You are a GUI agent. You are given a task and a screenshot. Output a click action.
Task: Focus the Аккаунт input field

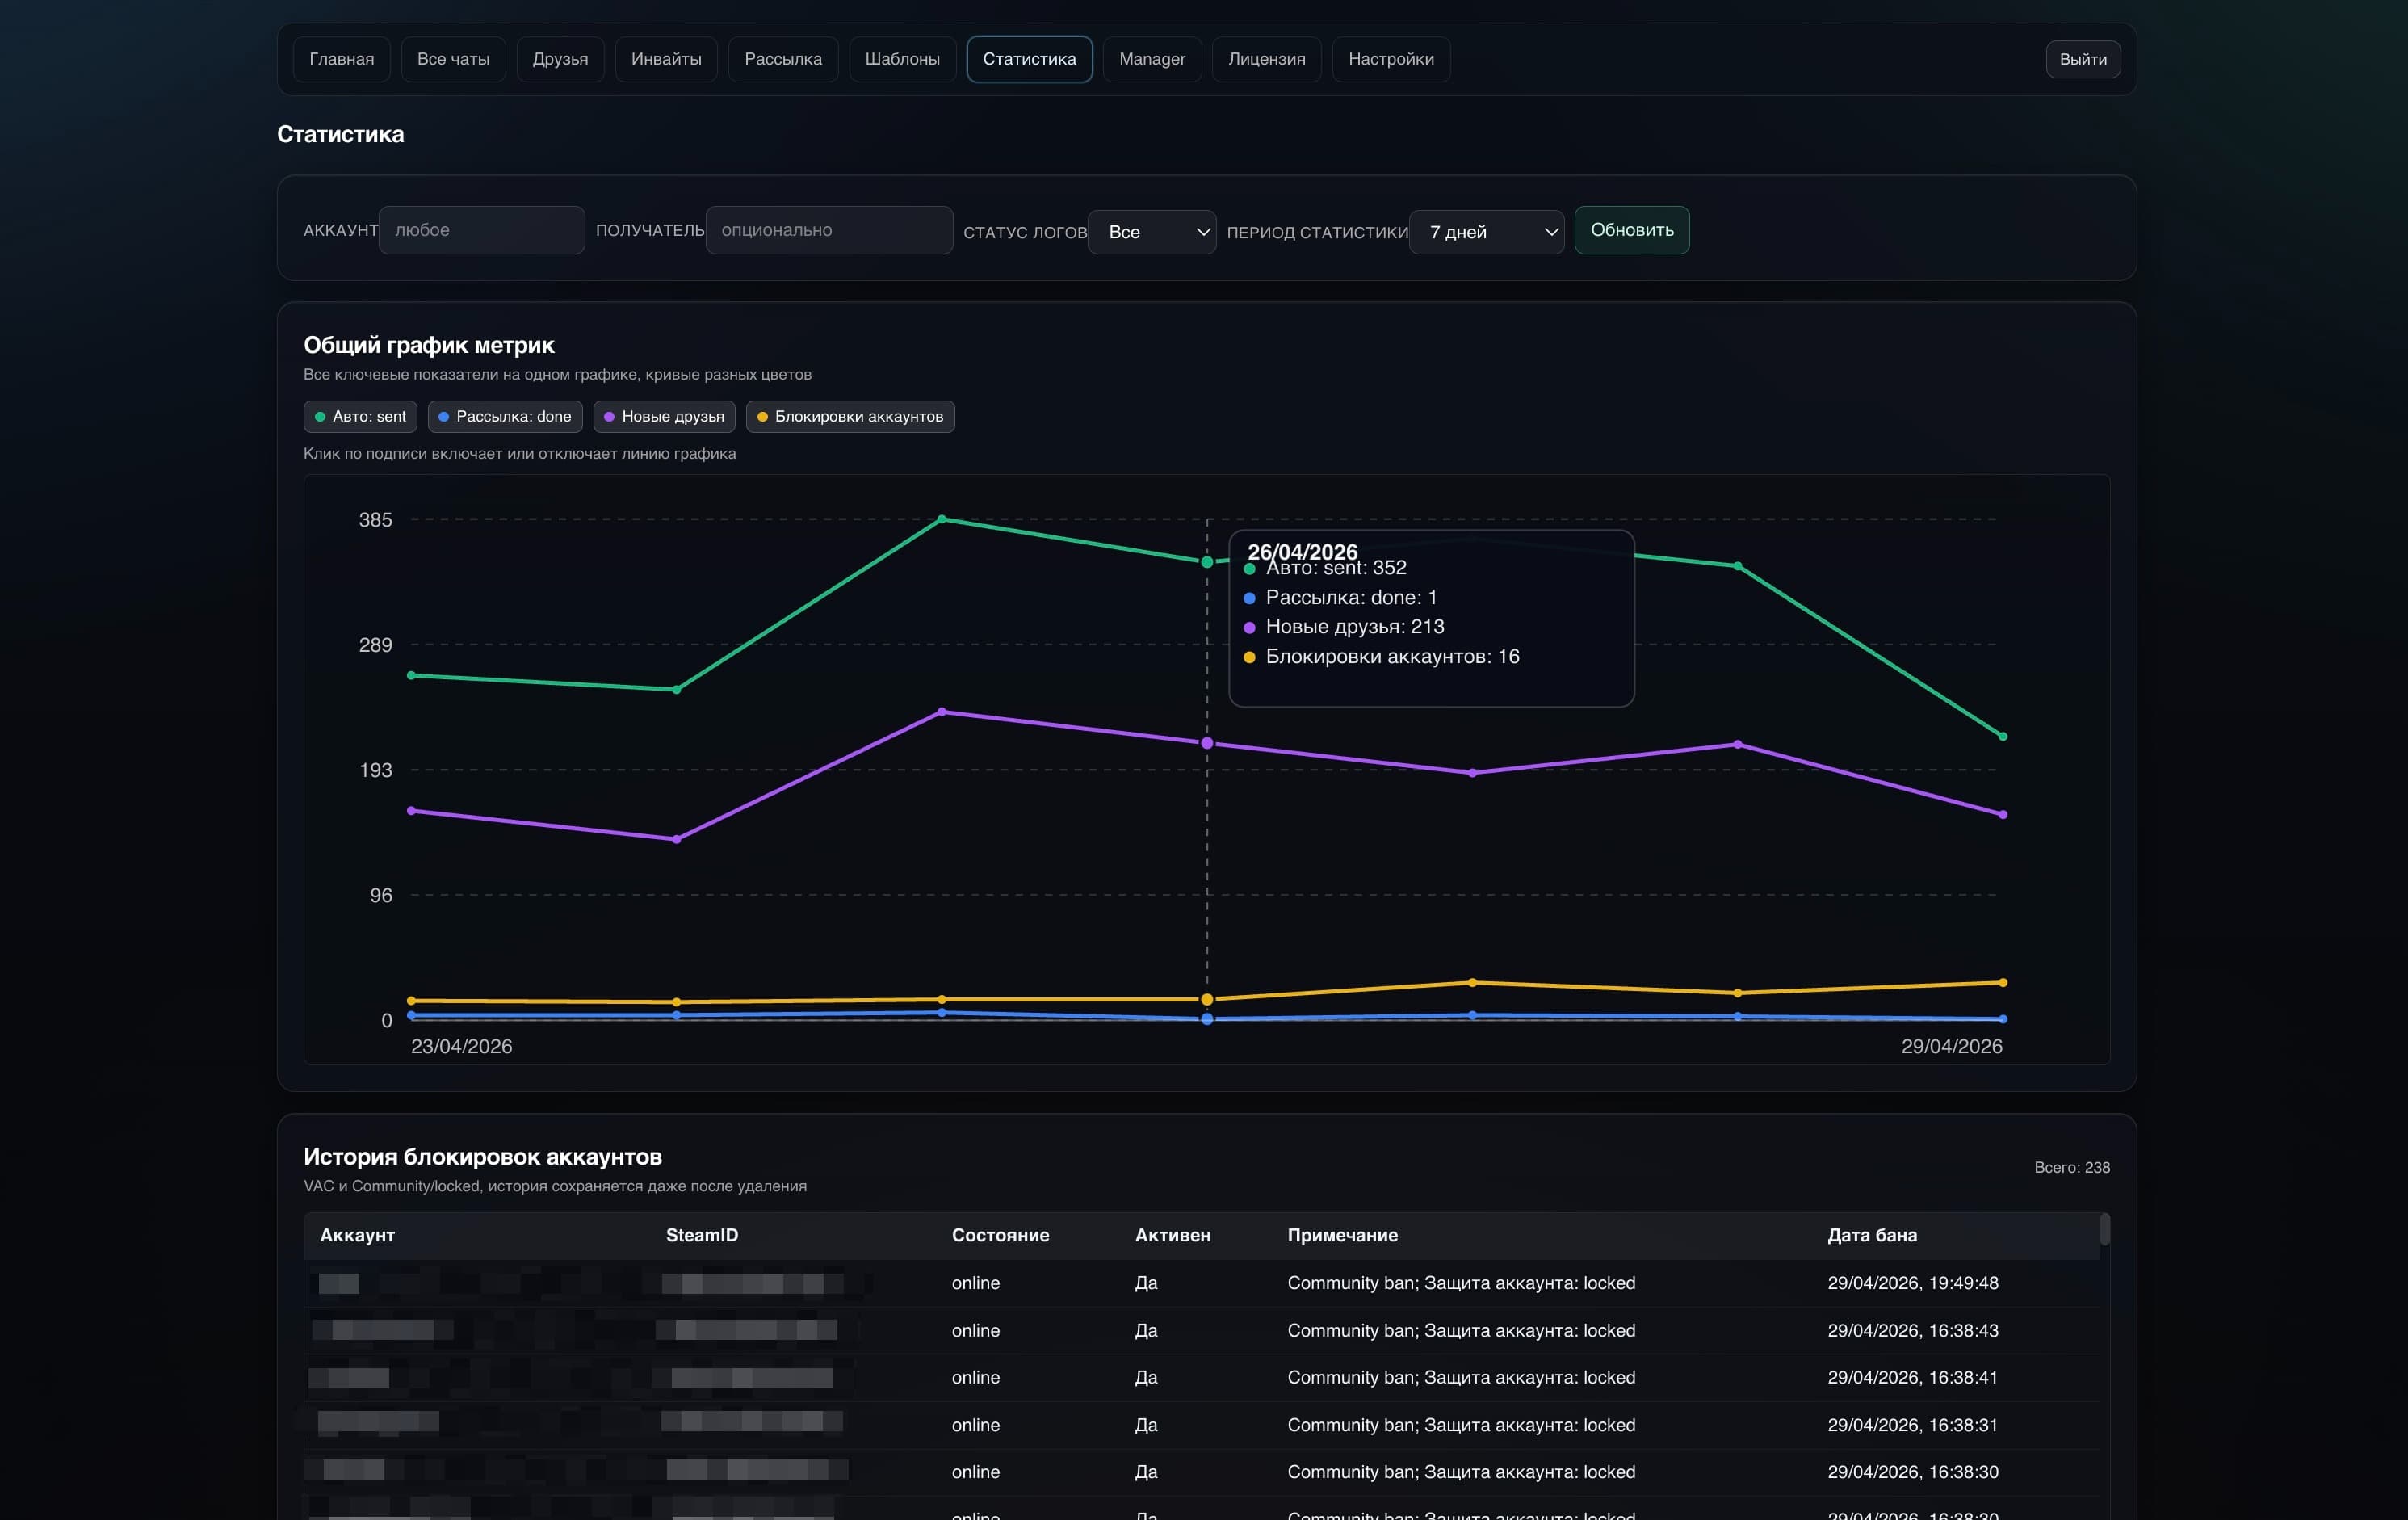[482, 230]
